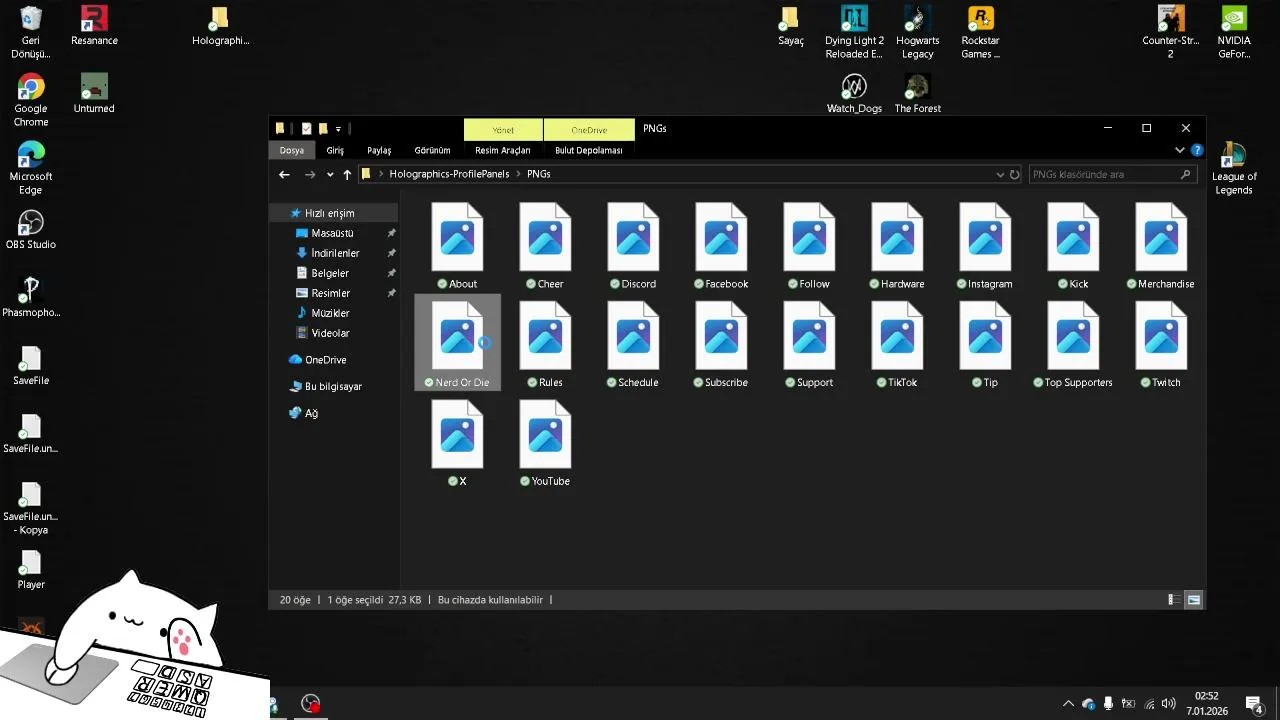Open Masaüstü in the navigation pane

[x=332, y=233]
